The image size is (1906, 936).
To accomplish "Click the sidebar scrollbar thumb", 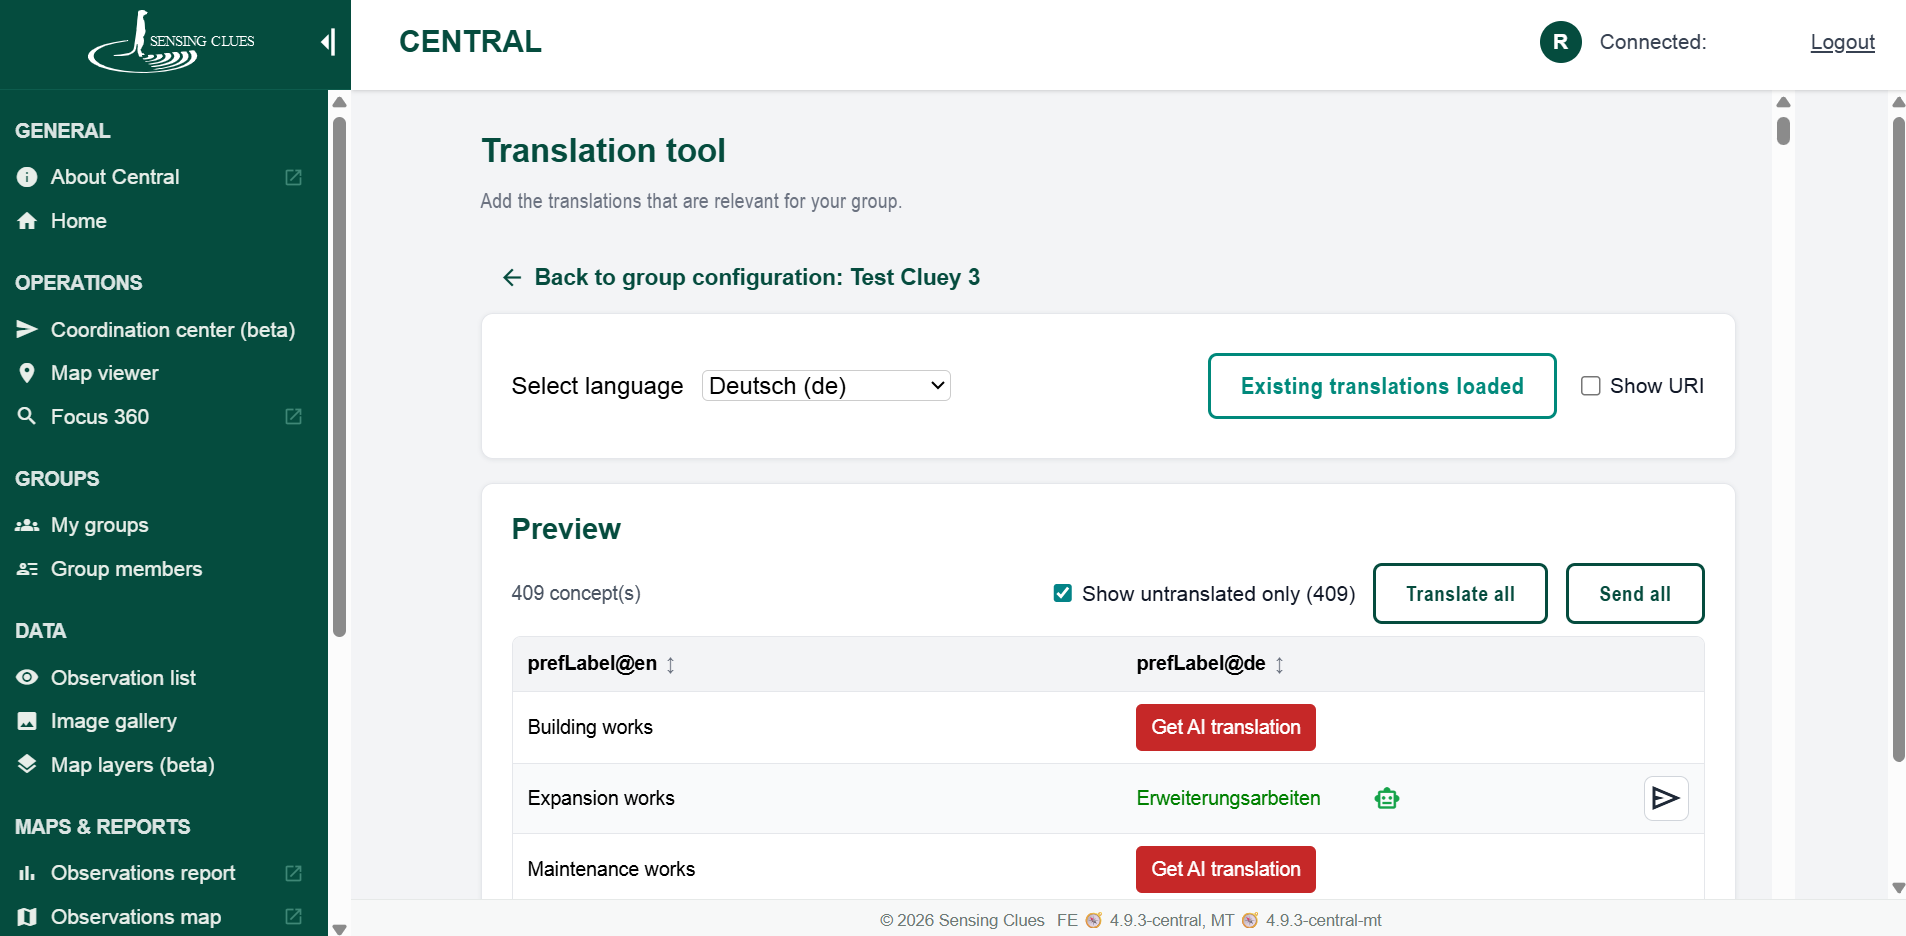I will [340, 376].
